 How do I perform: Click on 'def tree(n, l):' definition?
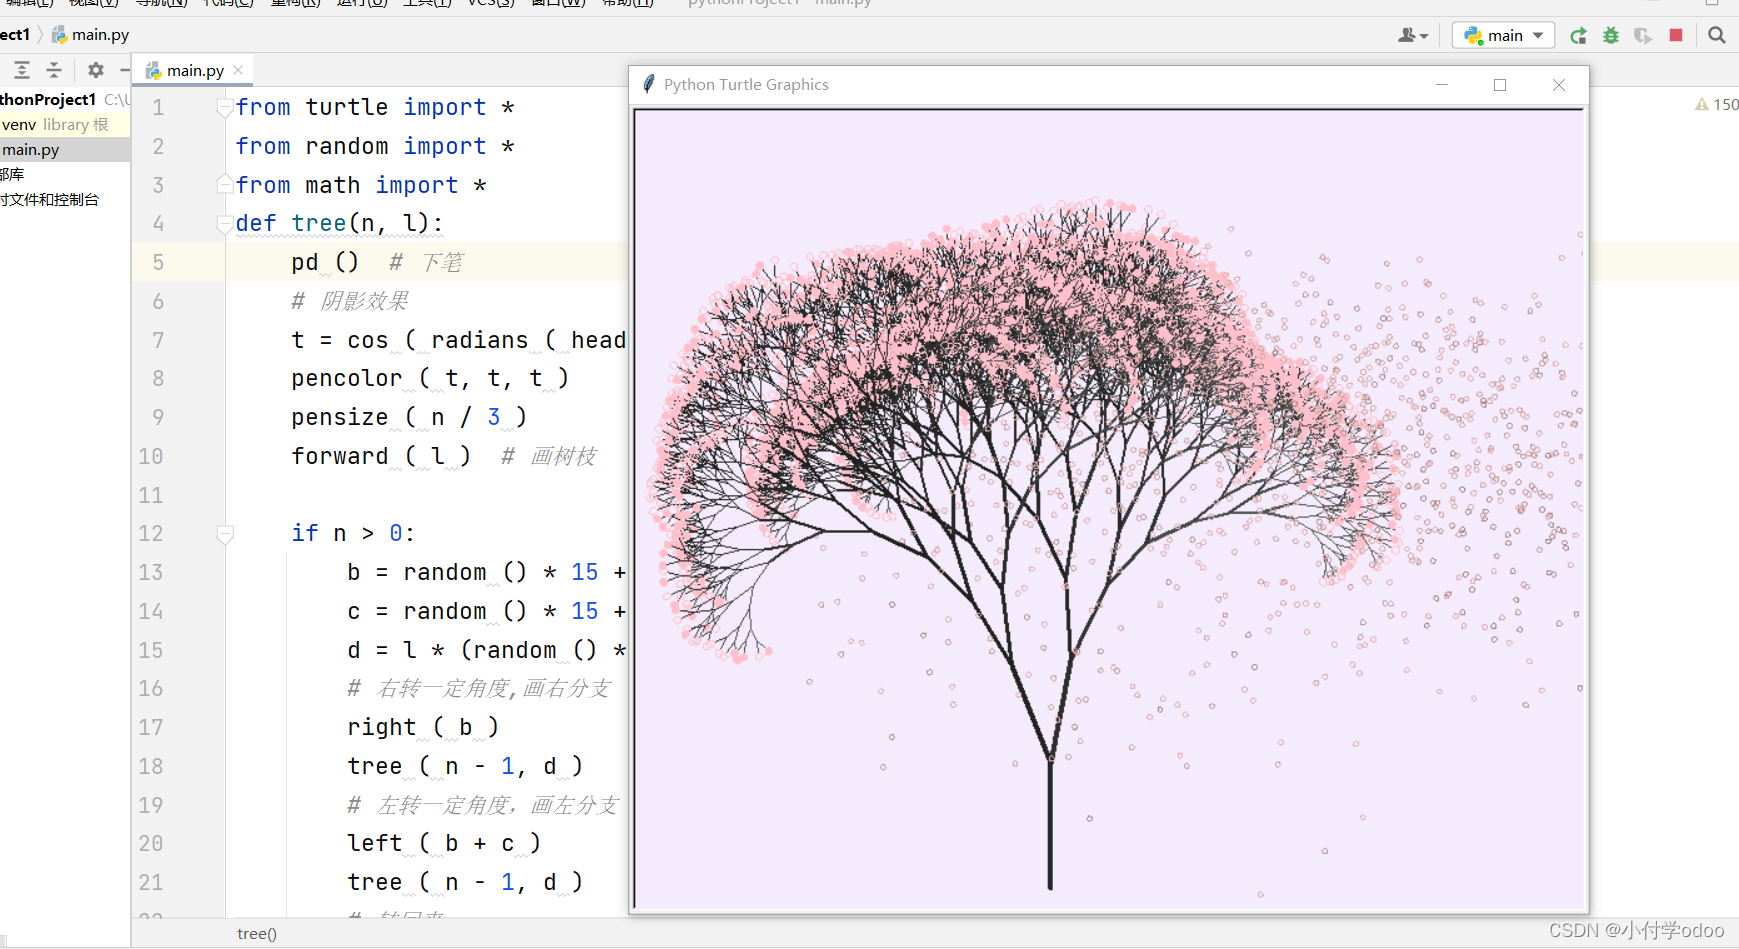coord(339,224)
